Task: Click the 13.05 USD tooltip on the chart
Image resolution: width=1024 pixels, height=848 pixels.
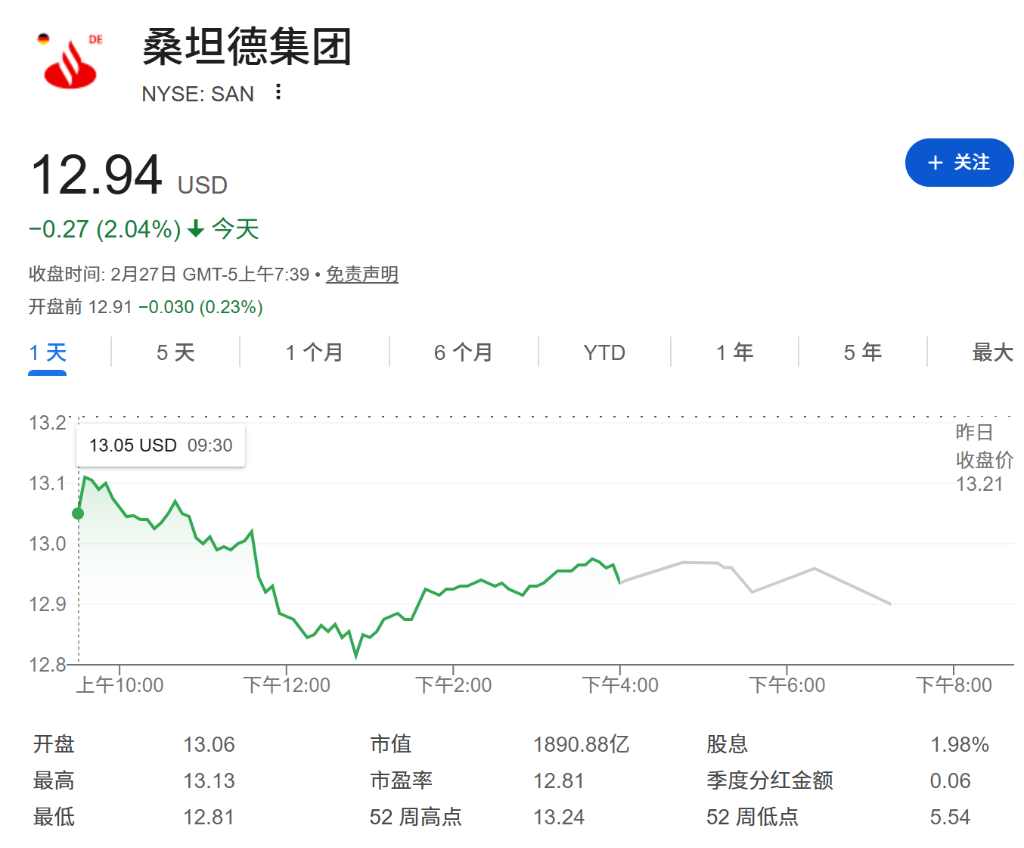Action: point(160,445)
